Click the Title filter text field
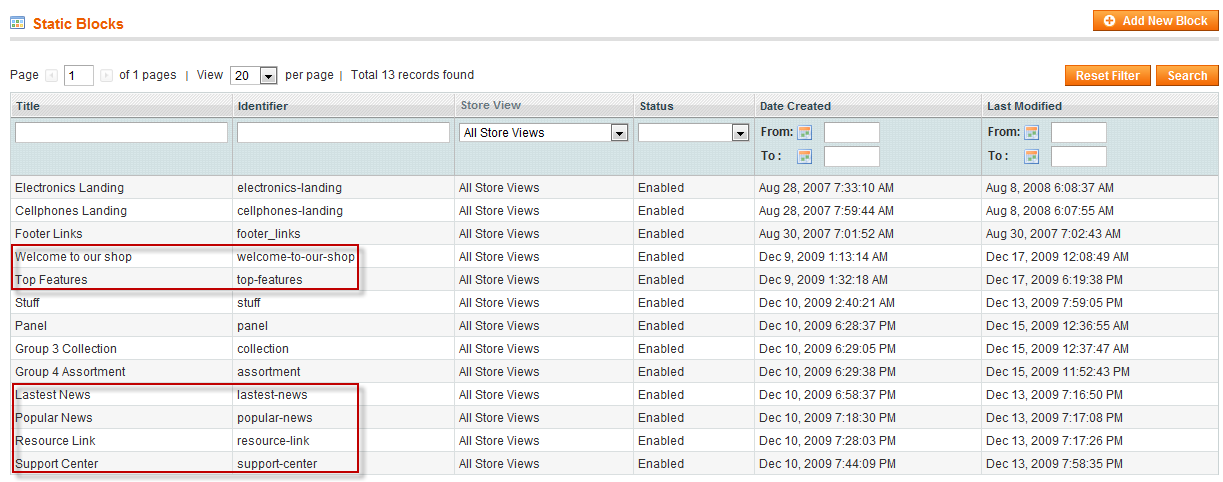 tap(121, 132)
